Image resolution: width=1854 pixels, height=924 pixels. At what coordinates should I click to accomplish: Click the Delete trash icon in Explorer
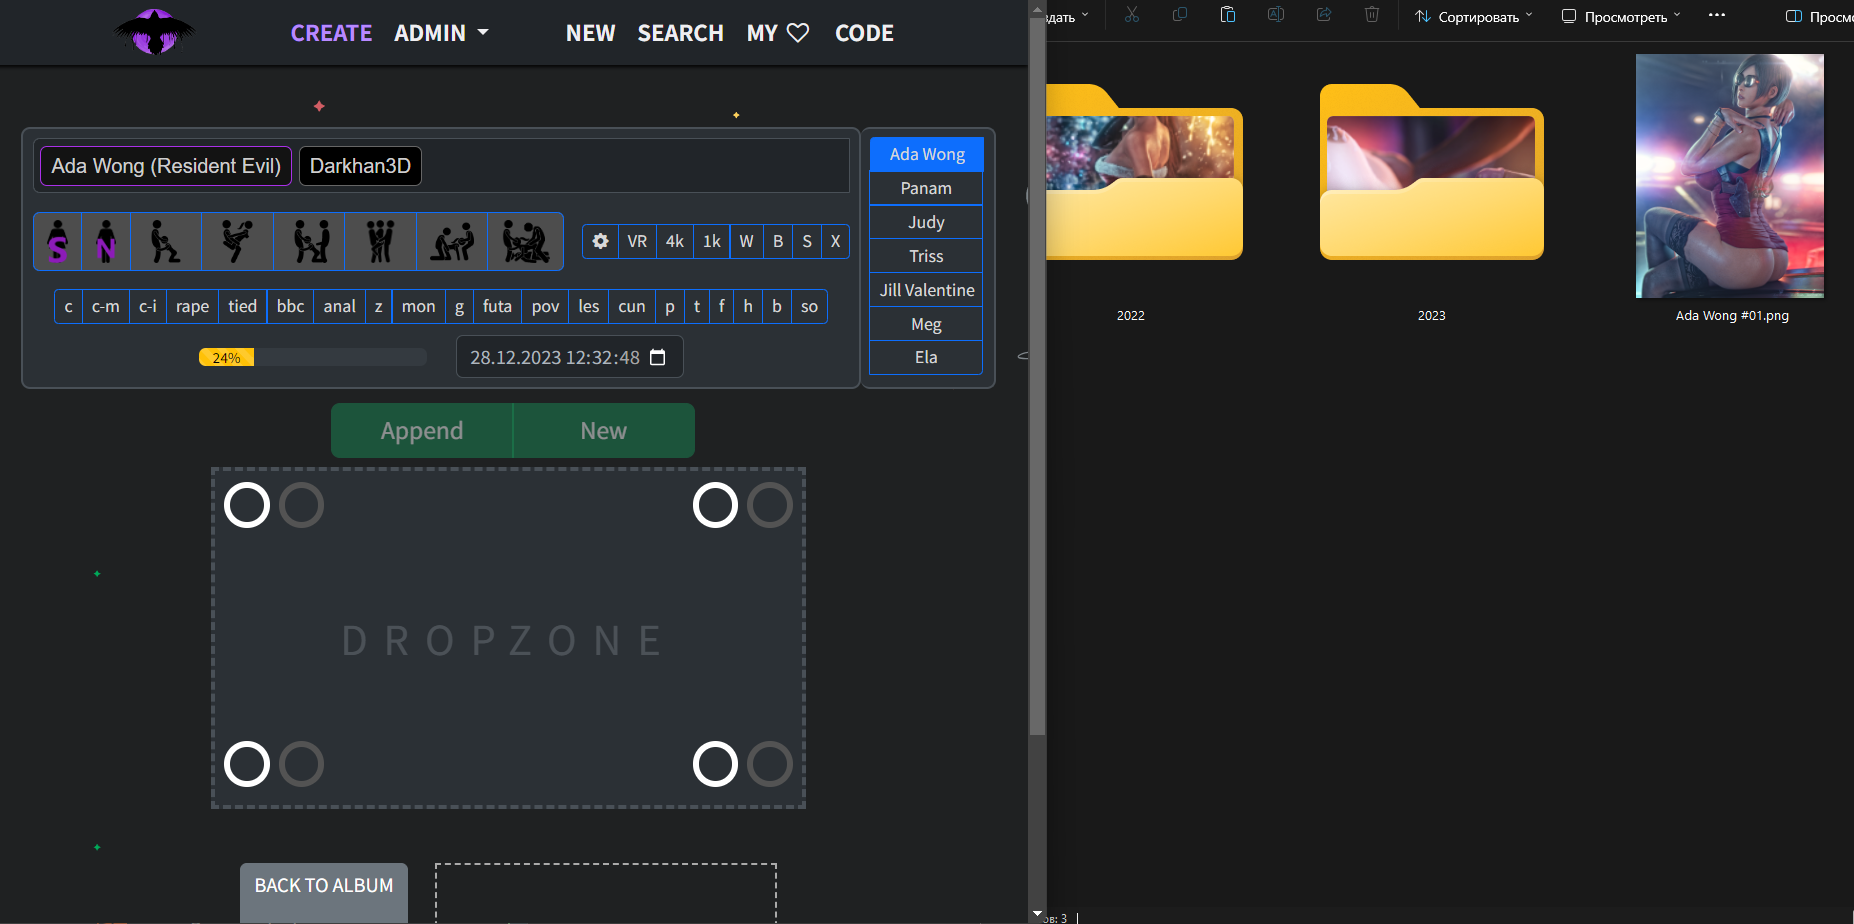click(x=1372, y=15)
